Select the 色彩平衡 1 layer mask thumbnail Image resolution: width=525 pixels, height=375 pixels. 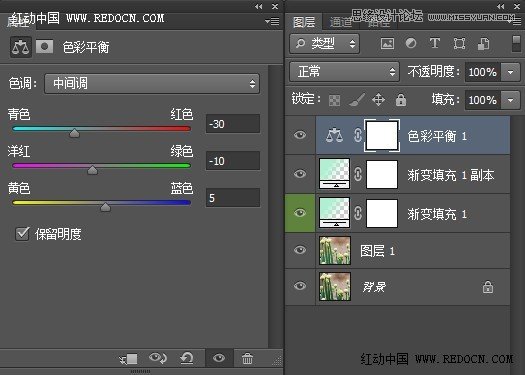382,135
